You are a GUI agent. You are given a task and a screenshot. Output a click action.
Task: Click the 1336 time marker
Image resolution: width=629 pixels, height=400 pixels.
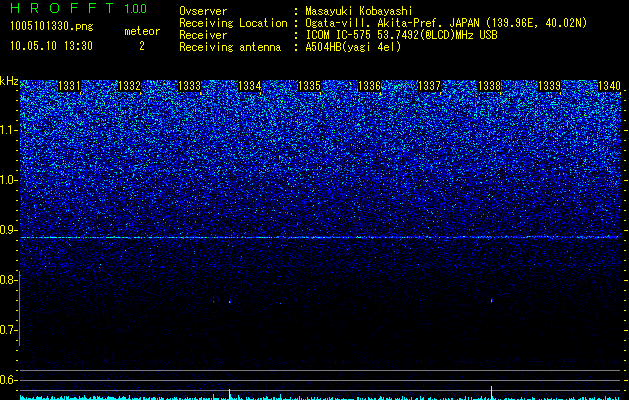[369, 86]
